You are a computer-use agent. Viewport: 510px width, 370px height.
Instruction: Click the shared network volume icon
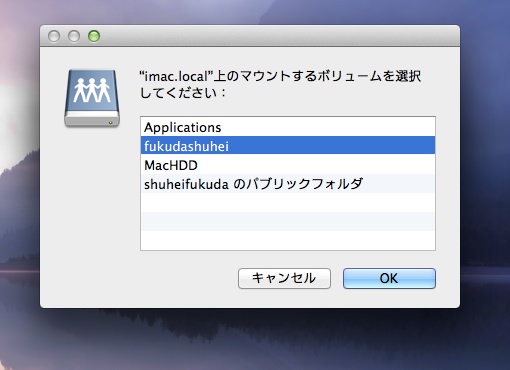(x=92, y=98)
